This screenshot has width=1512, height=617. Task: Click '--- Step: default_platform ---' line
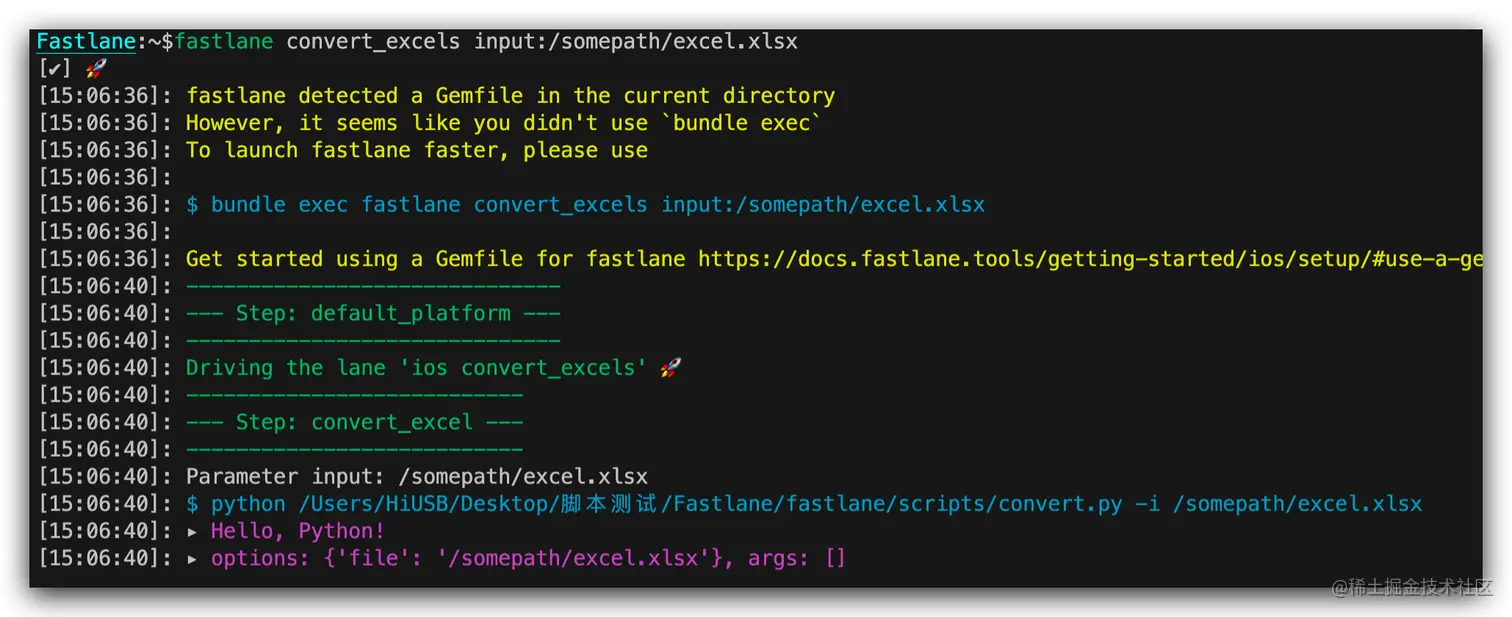[373, 313]
